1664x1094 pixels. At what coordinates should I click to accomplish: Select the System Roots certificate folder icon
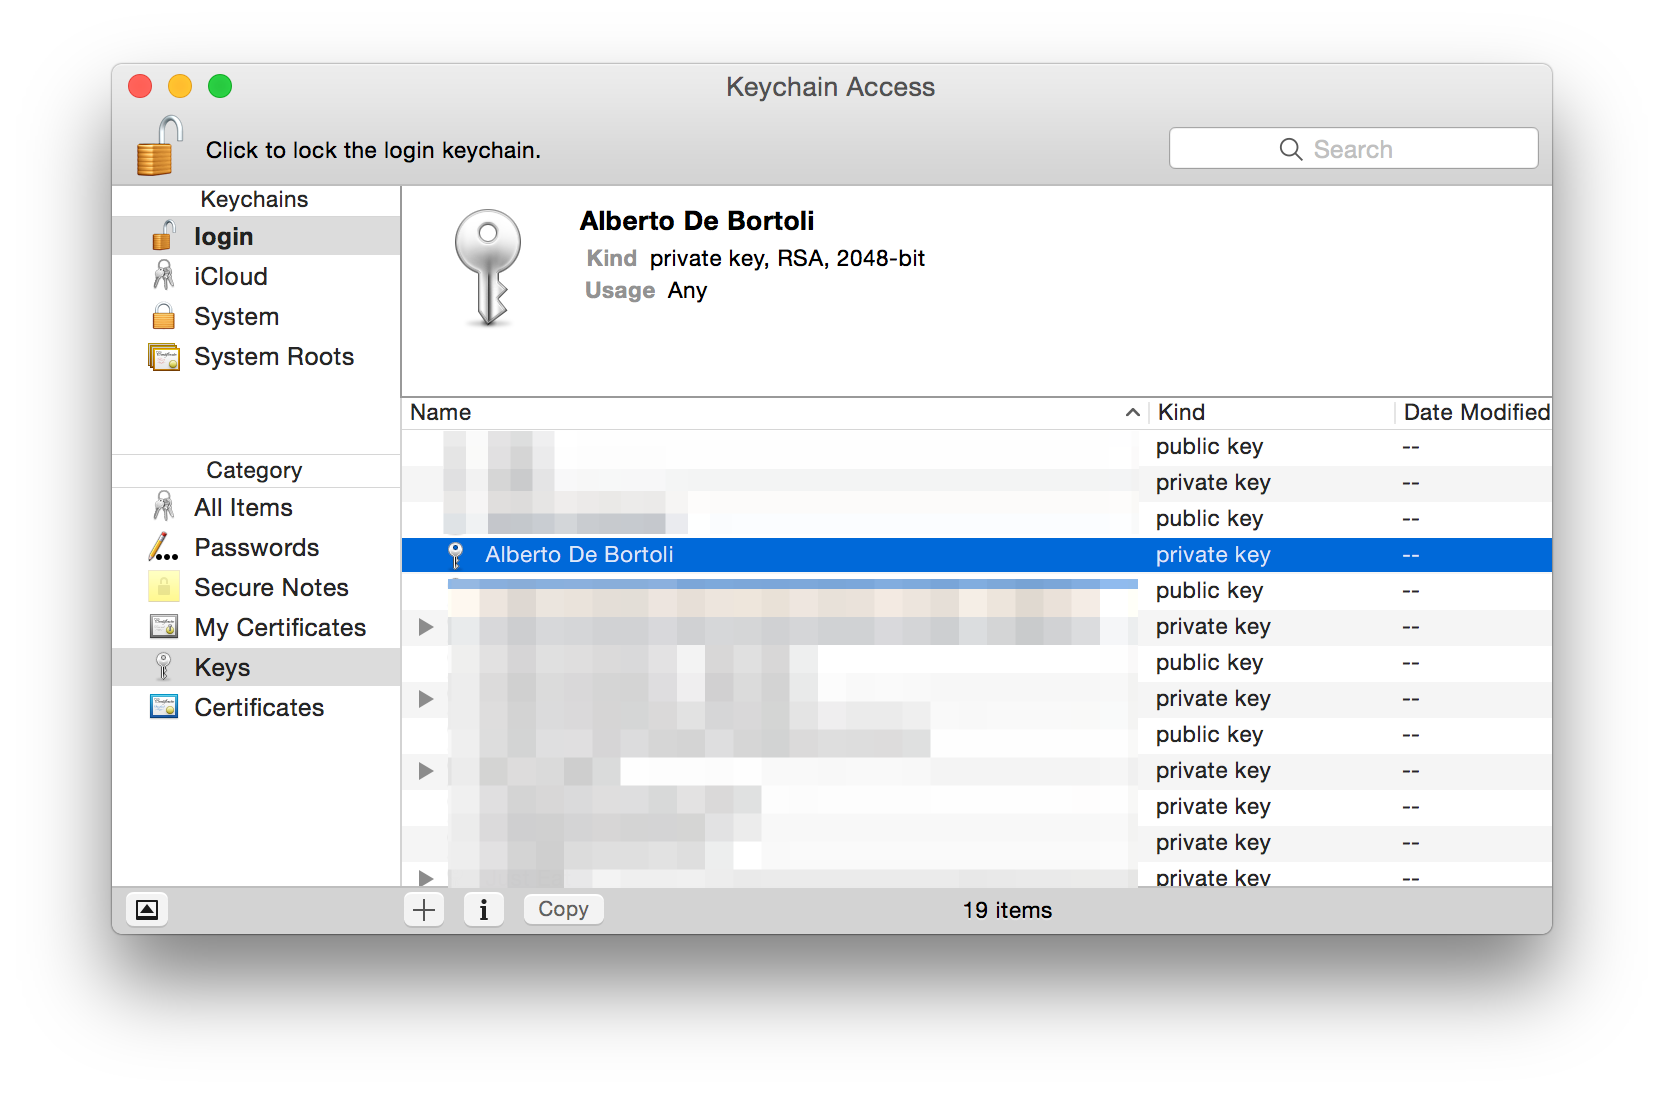click(x=164, y=357)
